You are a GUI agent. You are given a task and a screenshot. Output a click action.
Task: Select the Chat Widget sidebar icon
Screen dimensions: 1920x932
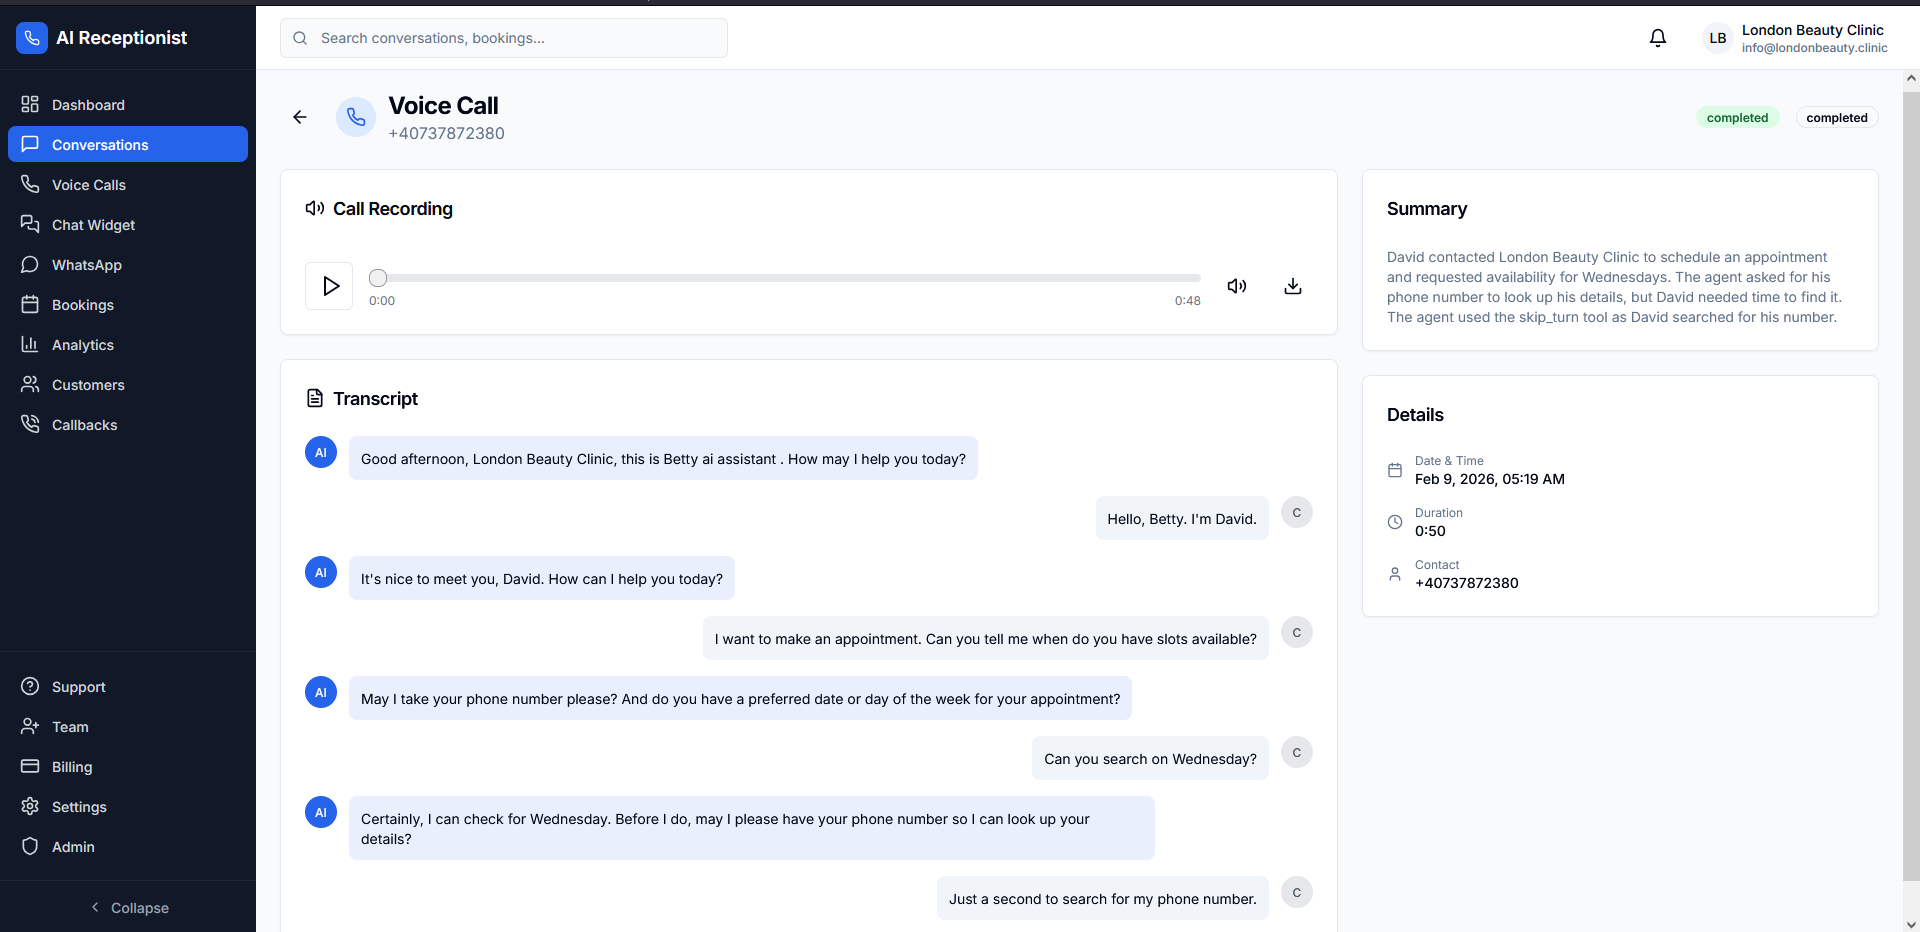click(x=93, y=225)
